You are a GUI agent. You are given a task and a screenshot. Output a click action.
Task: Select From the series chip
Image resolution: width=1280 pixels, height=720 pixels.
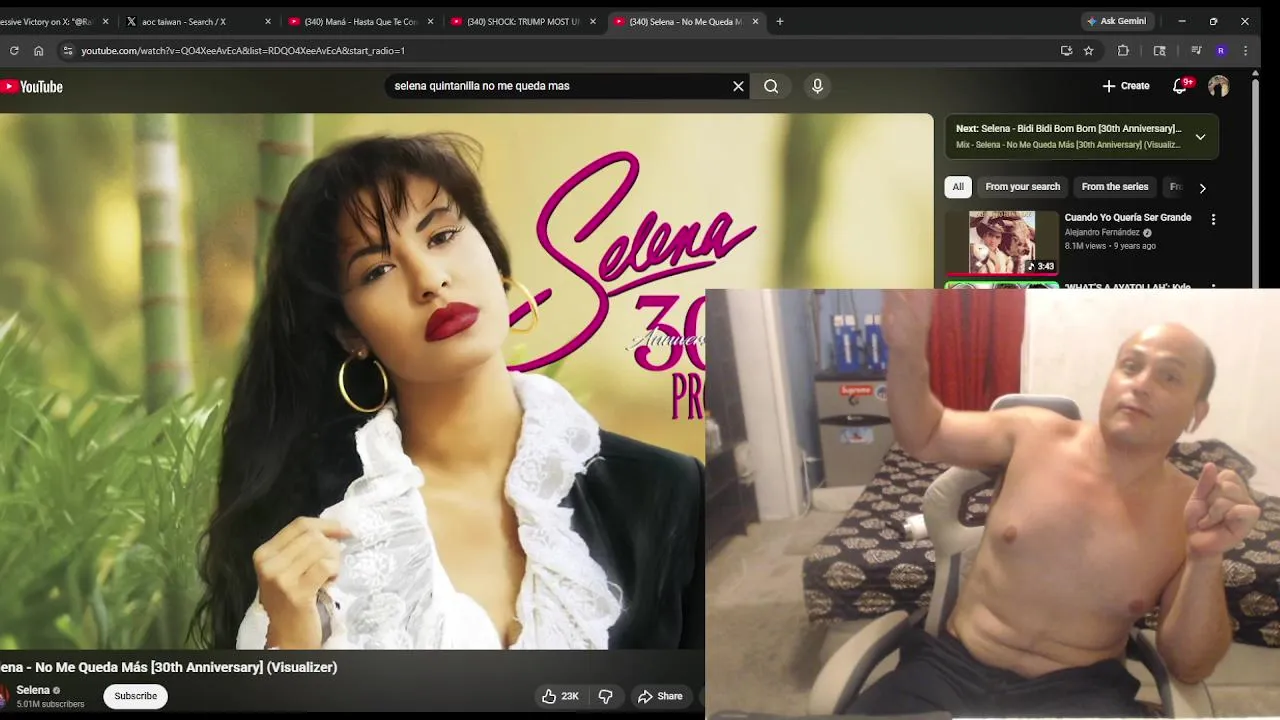1114,187
